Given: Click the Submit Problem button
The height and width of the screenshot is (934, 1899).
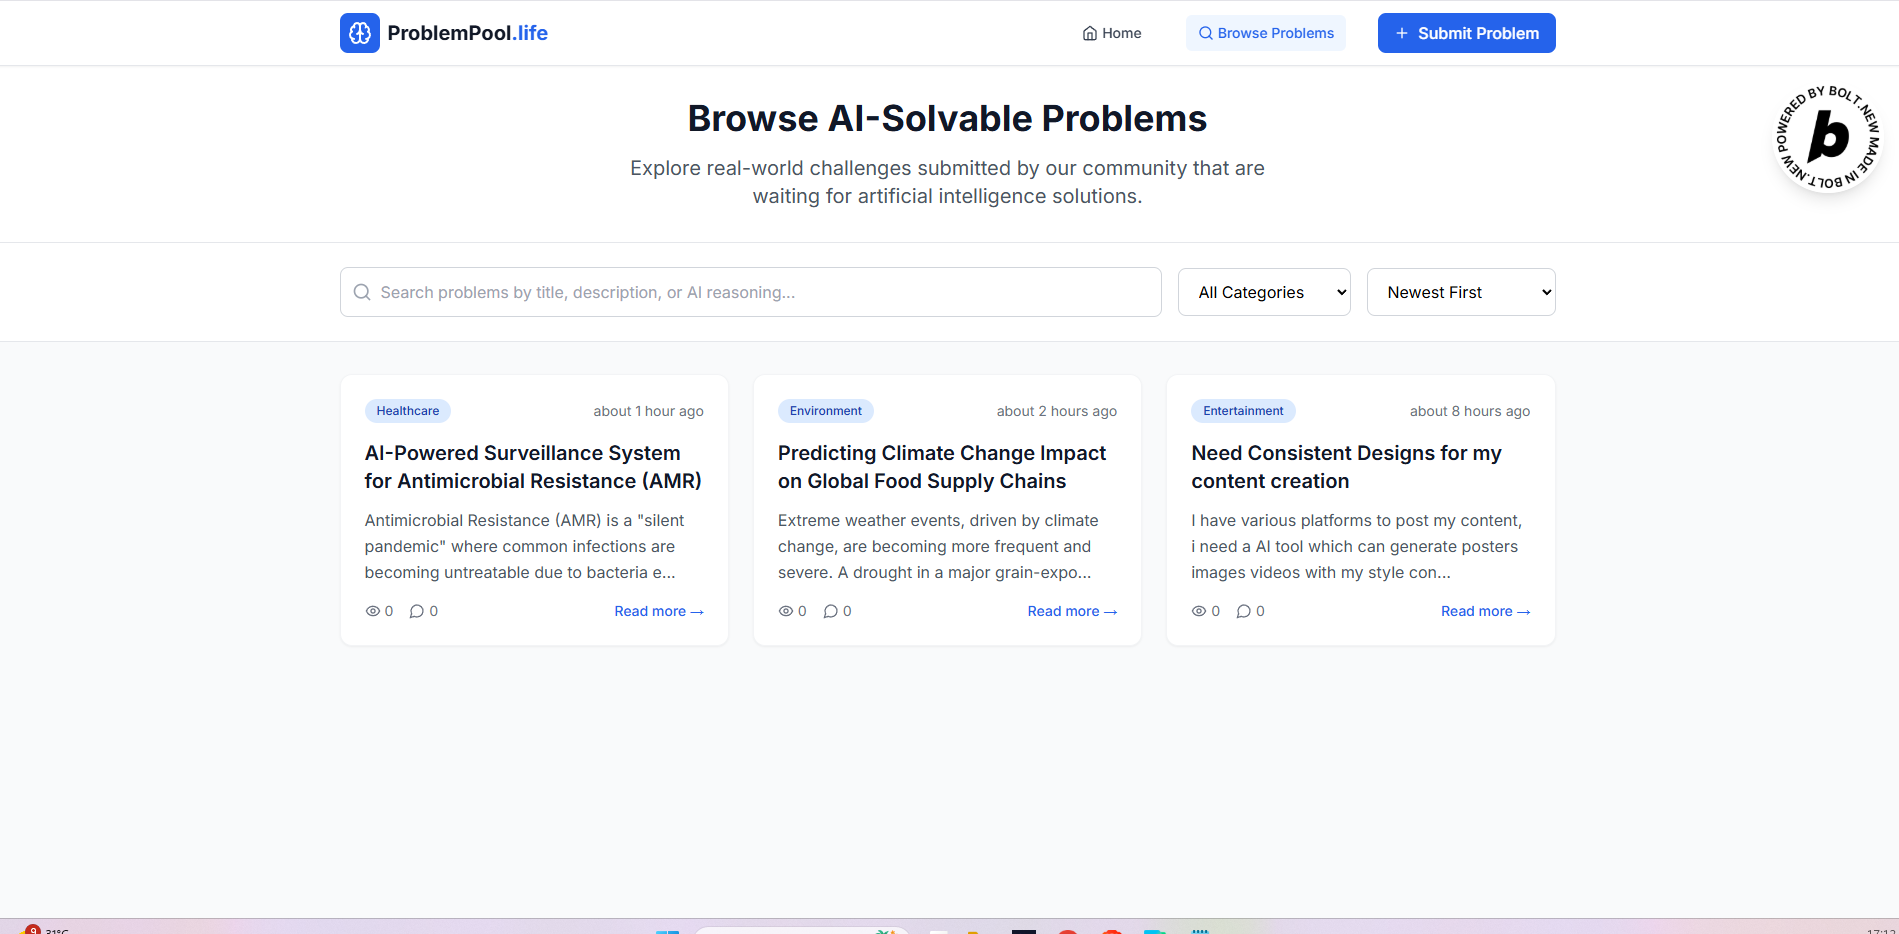Looking at the screenshot, I should pos(1466,33).
